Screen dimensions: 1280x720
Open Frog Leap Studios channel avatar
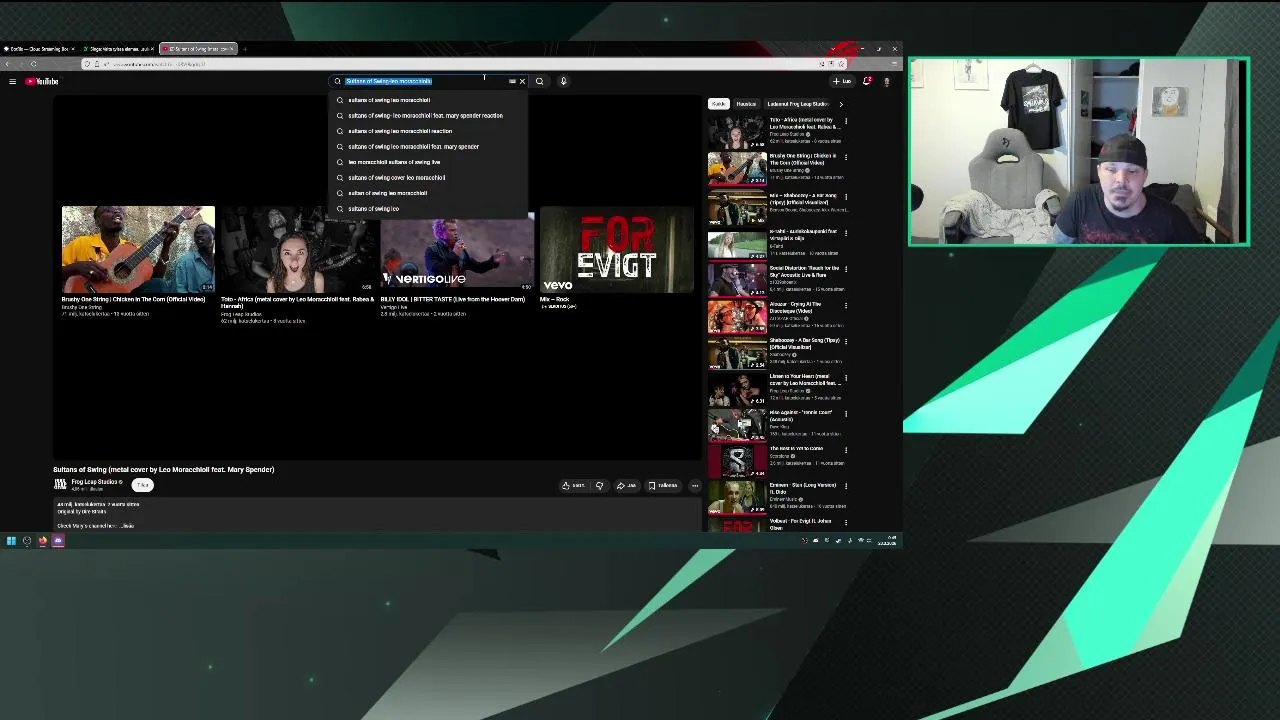(x=60, y=484)
